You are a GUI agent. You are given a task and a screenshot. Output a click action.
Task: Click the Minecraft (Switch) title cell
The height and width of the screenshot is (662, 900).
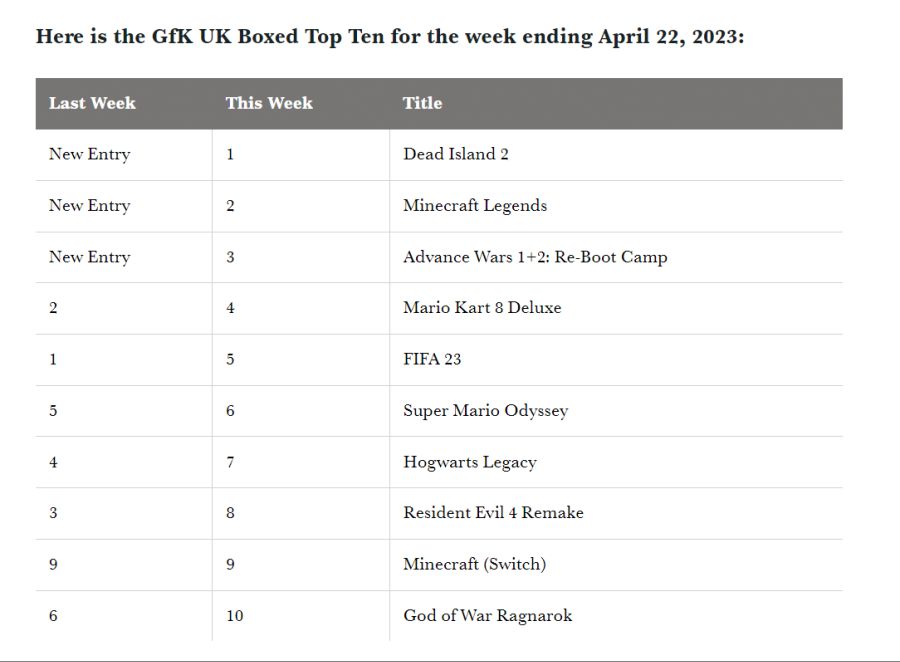pos(474,564)
